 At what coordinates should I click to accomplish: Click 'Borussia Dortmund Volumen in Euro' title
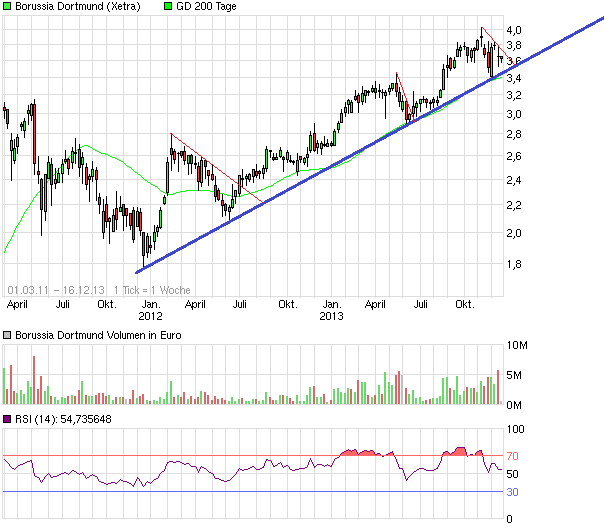[98, 335]
